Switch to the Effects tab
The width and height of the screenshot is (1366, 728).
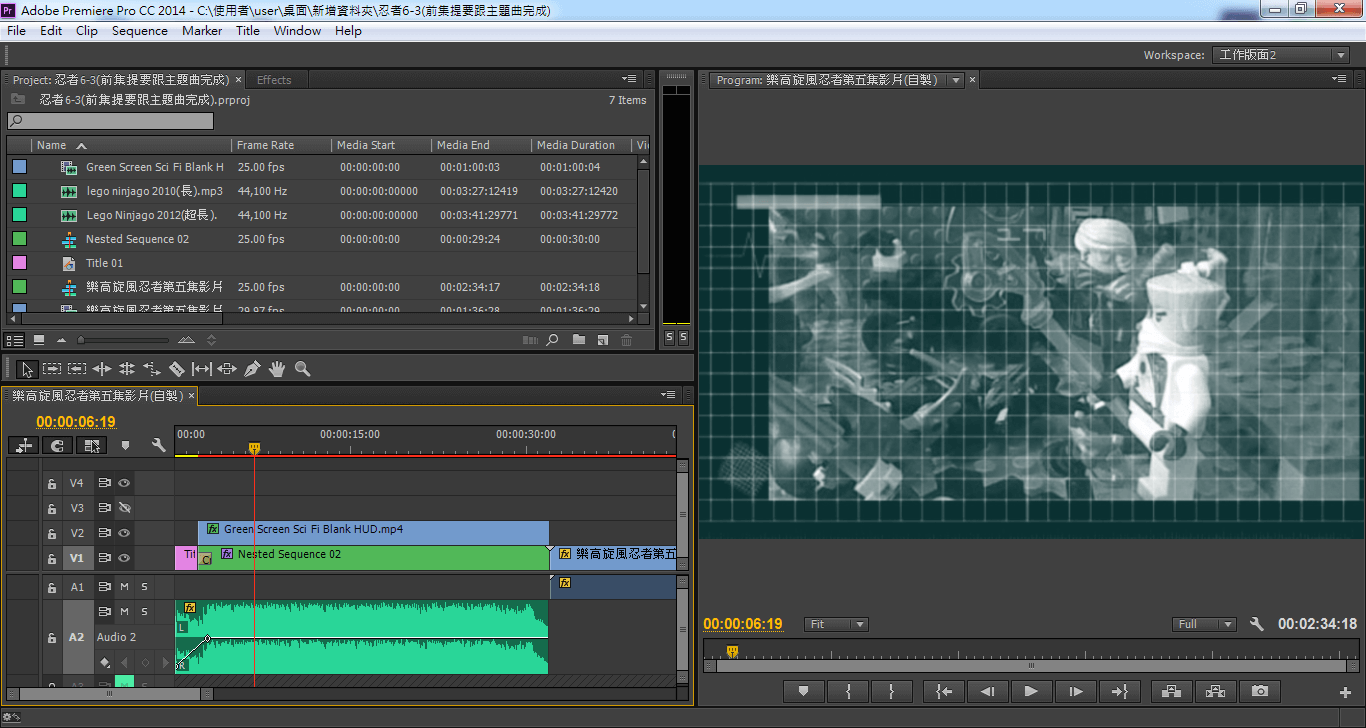274,80
